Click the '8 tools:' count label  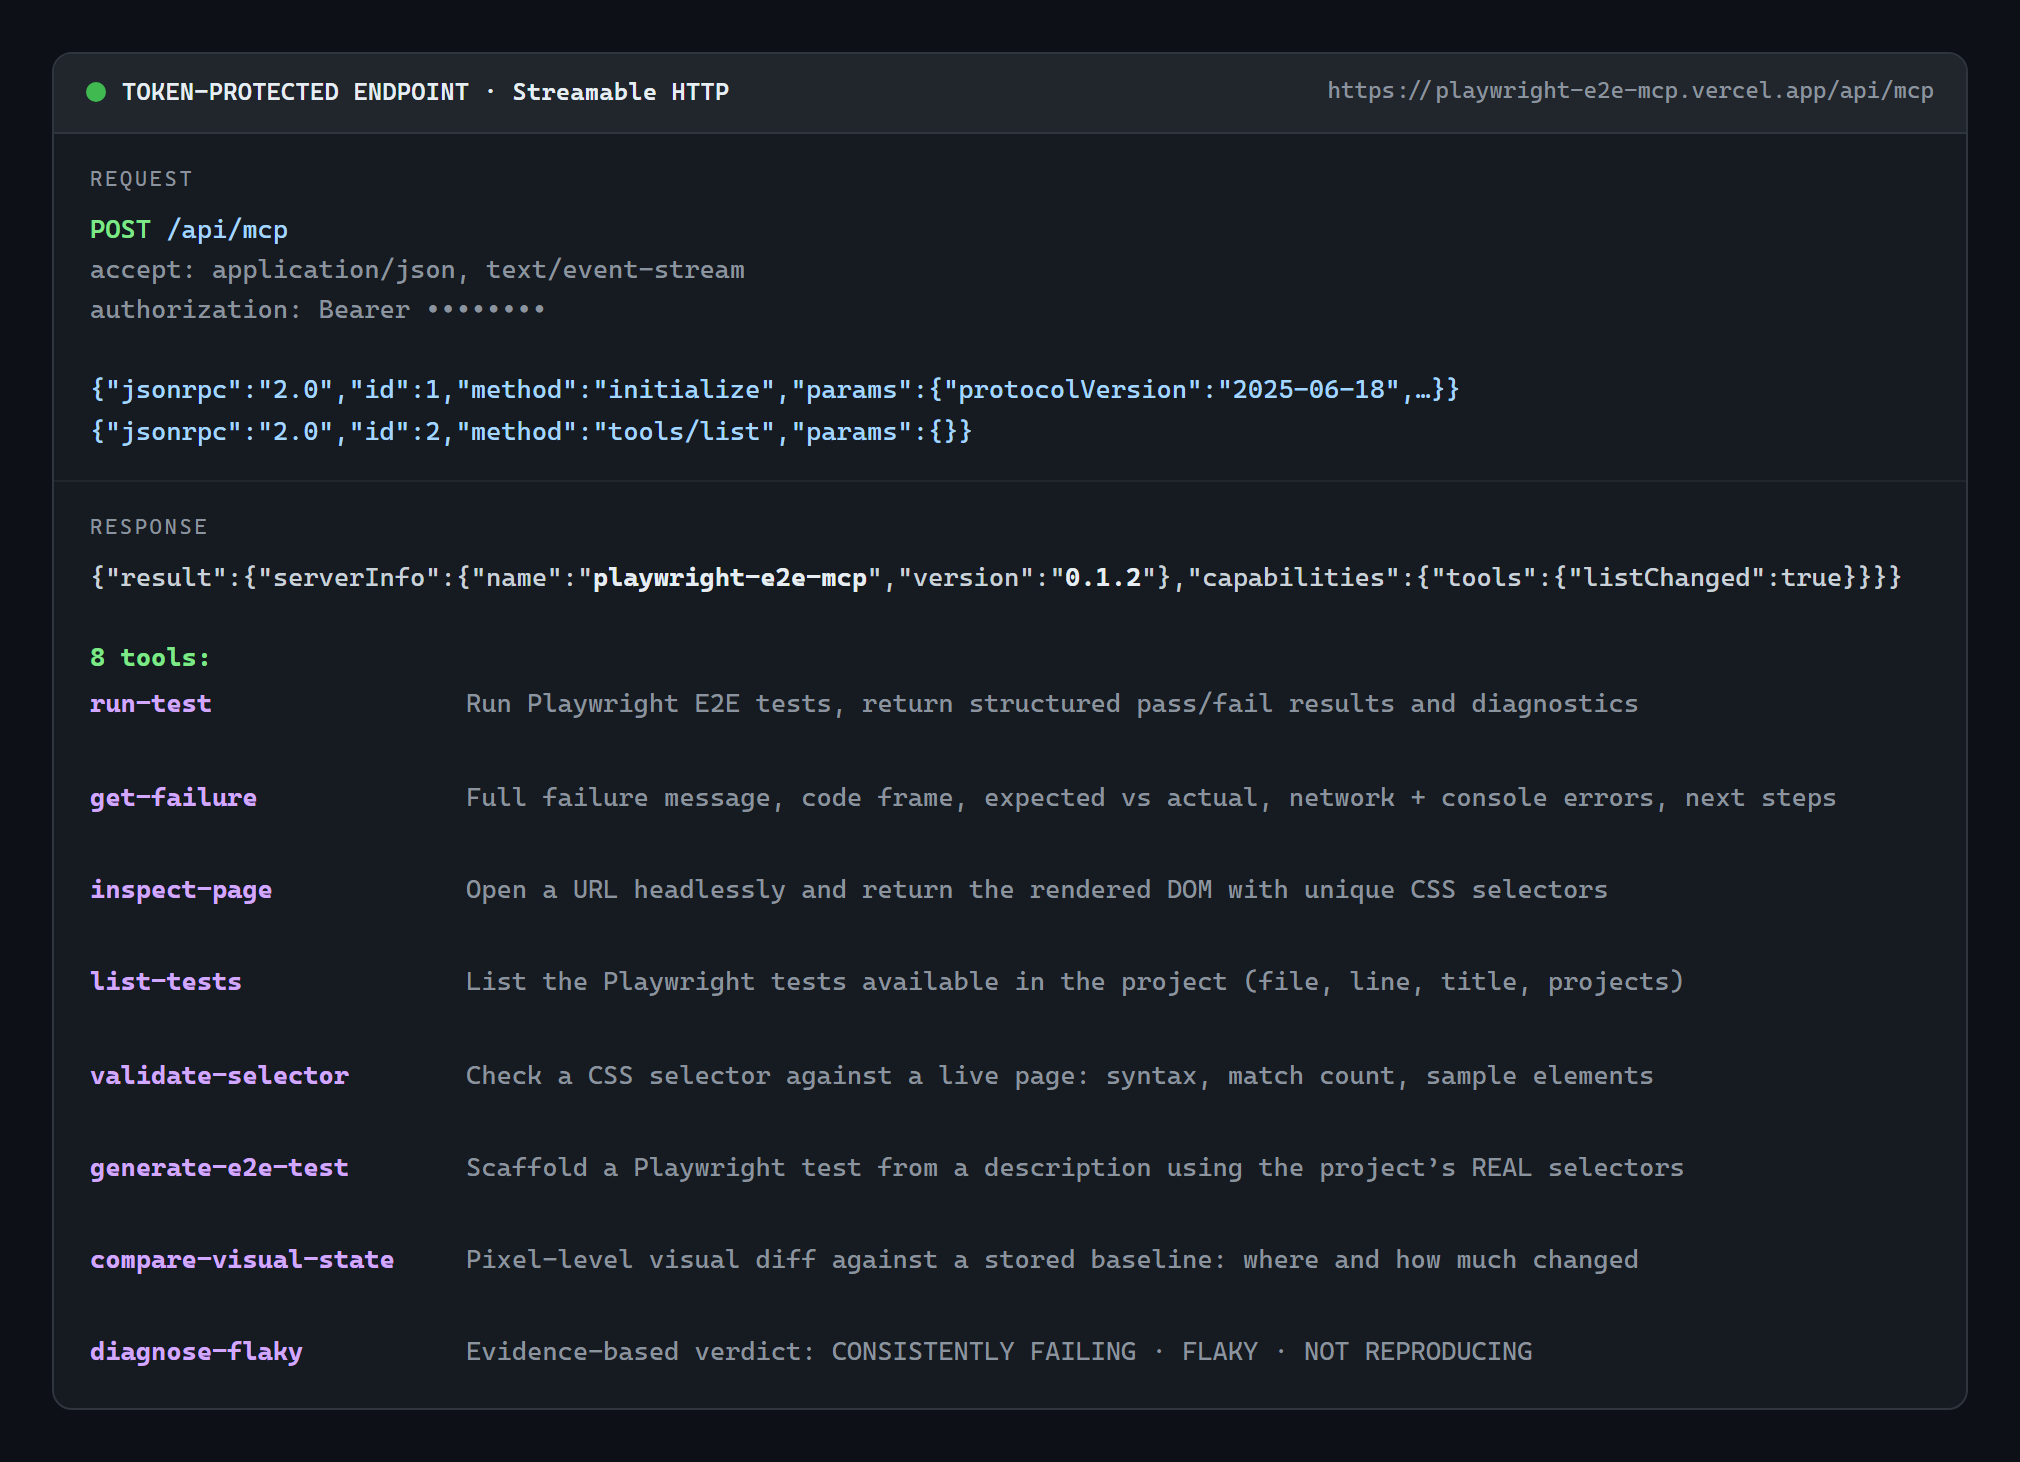coord(150,658)
